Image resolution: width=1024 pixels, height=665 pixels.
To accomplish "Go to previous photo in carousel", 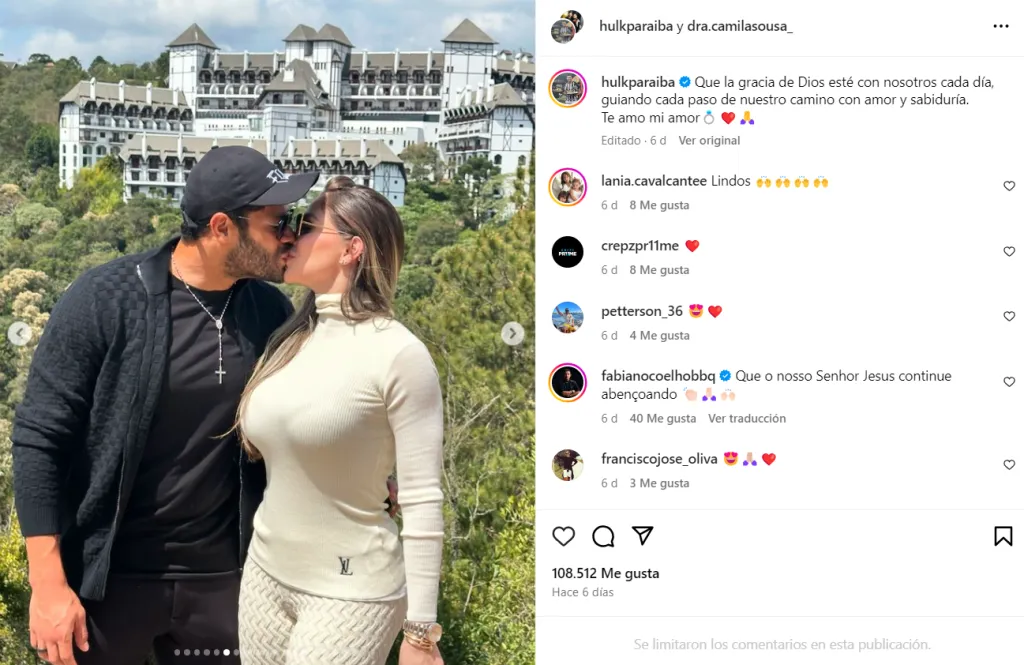I will 20,334.
